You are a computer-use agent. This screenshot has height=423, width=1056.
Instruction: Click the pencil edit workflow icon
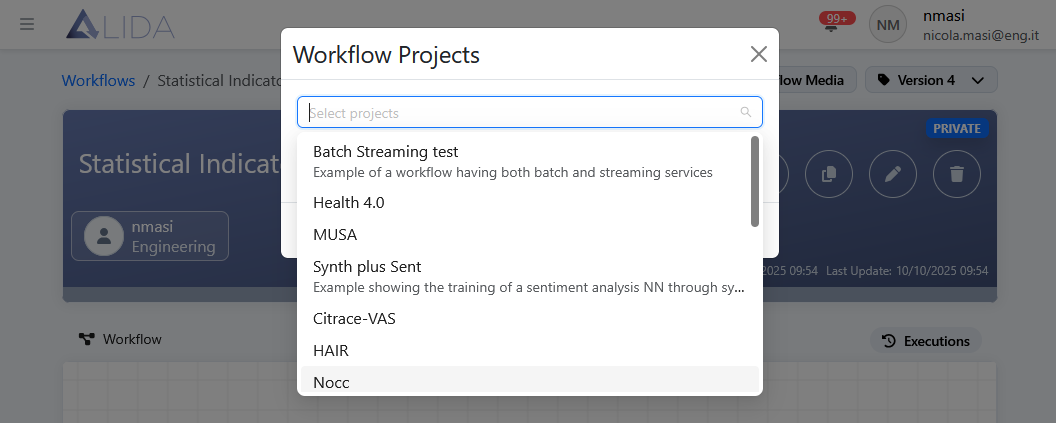pos(893,174)
